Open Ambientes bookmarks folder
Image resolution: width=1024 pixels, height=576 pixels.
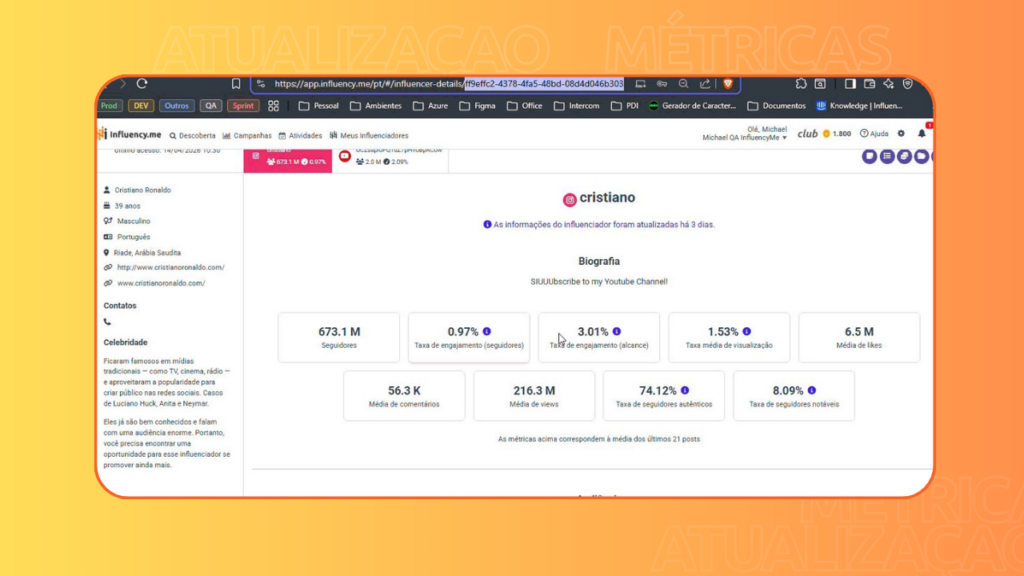376,106
